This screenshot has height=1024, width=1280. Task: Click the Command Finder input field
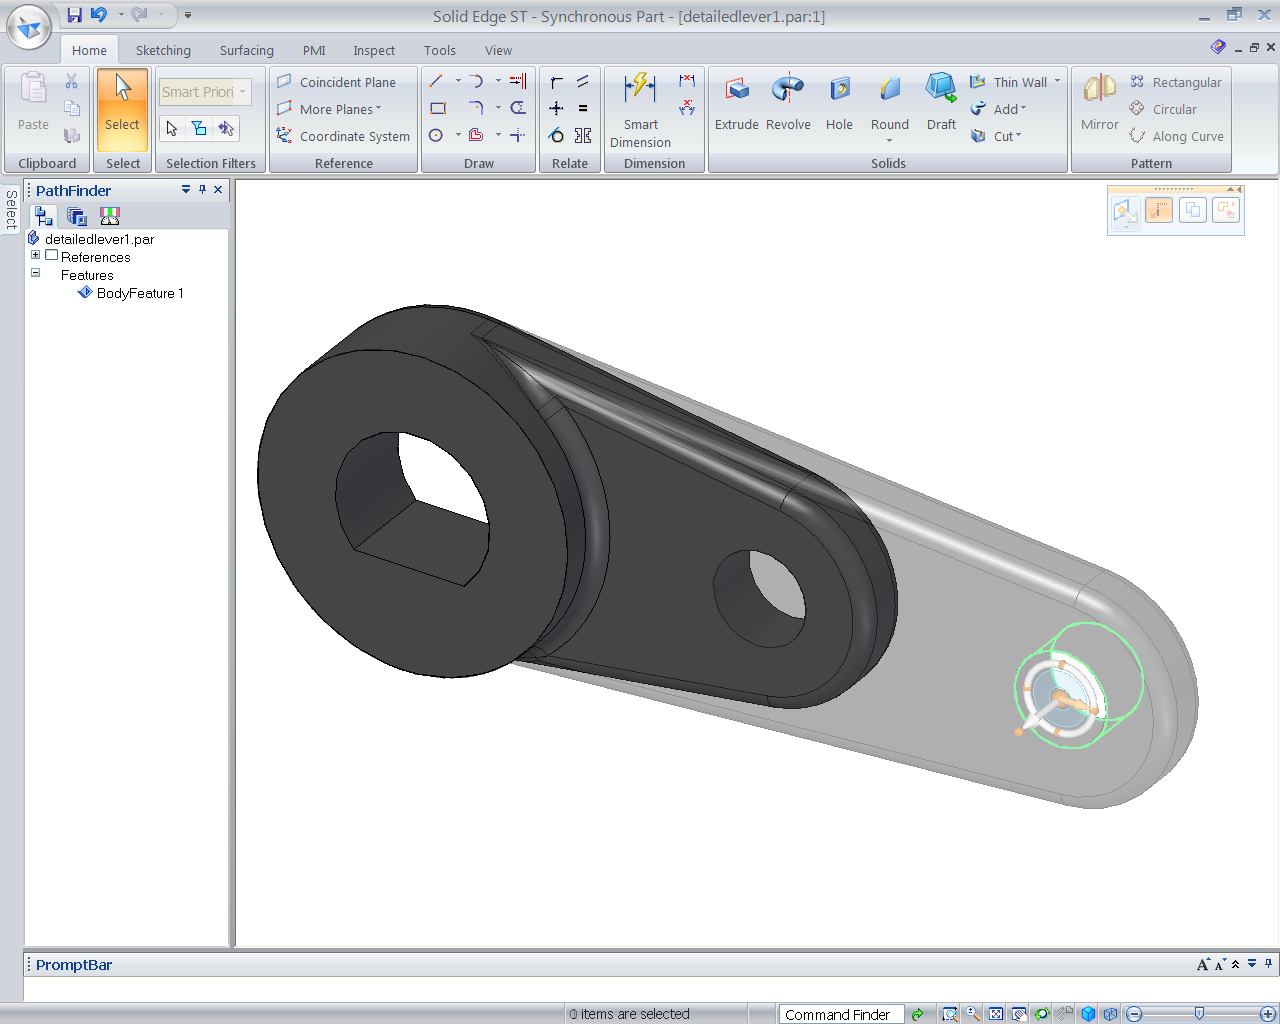(x=841, y=1014)
